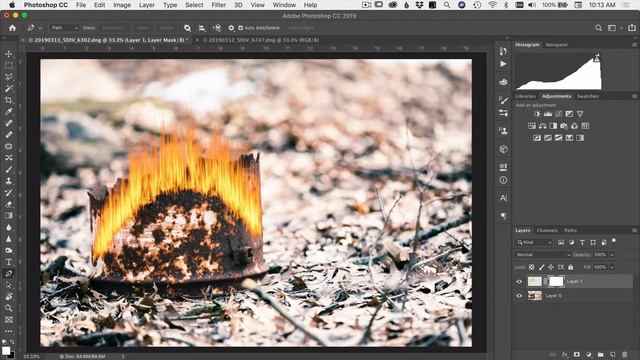The width and height of the screenshot is (640, 360).
Task: Open the Opacity slider dropdown
Action: (612, 255)
